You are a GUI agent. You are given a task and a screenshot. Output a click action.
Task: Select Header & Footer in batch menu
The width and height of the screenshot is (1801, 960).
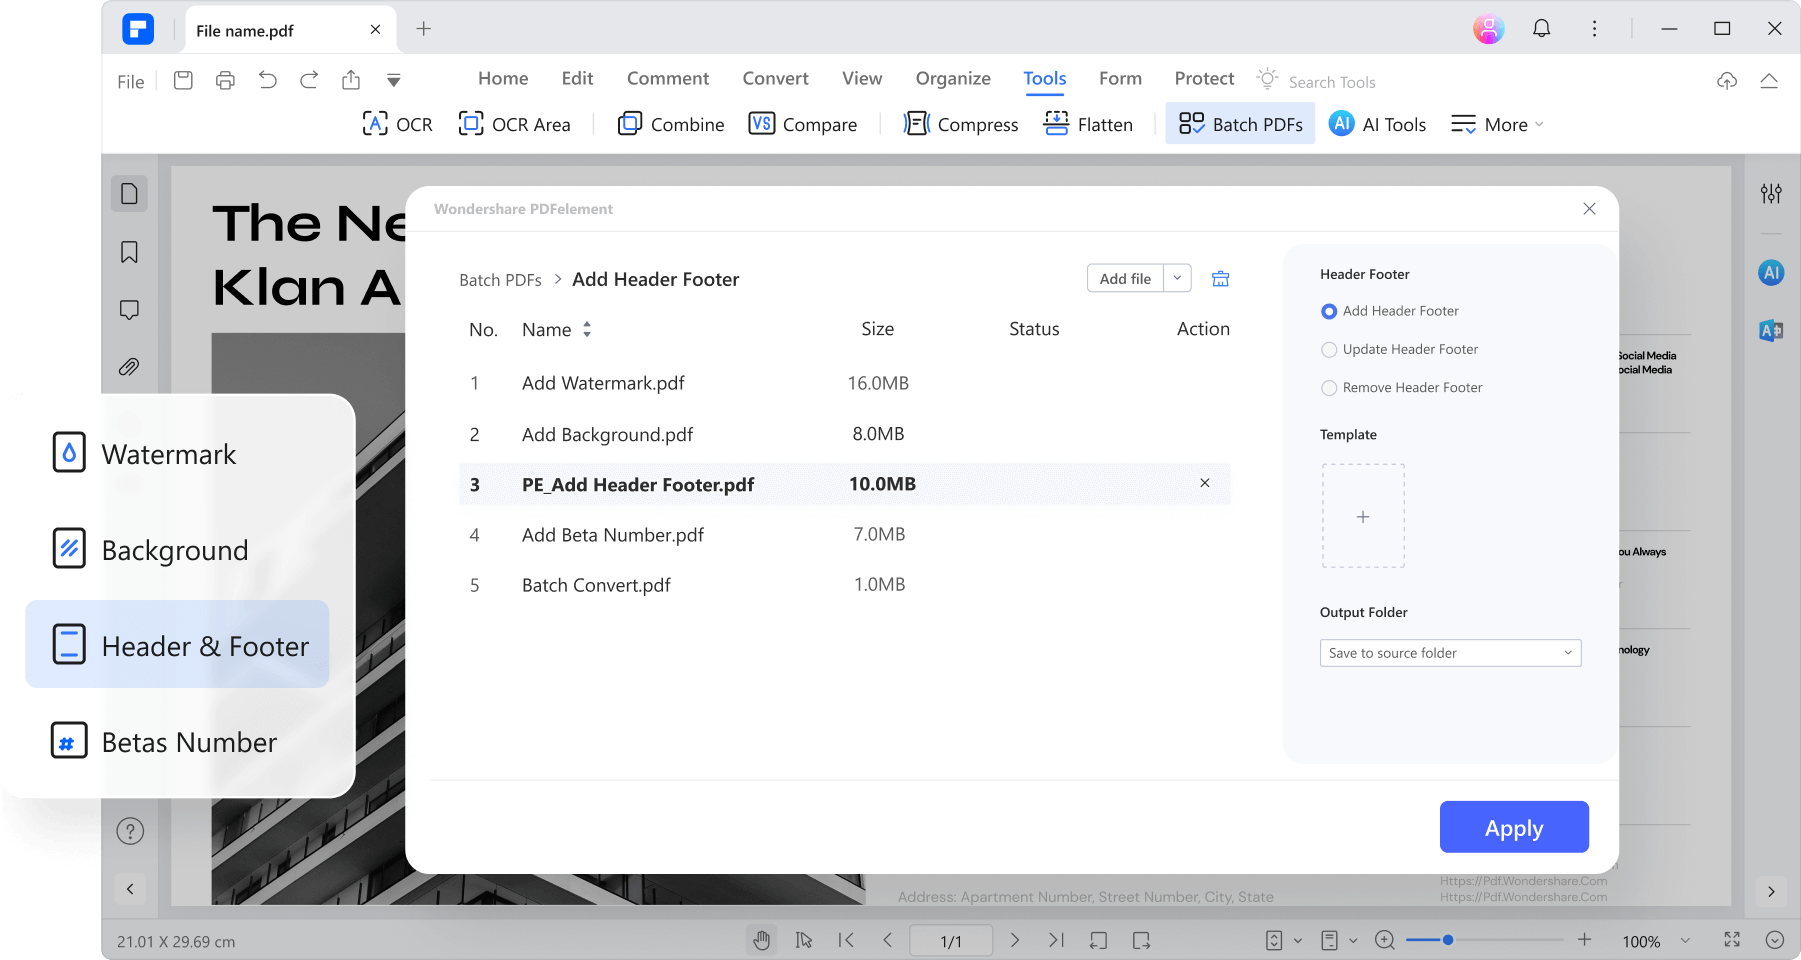[x=178, y=645]
